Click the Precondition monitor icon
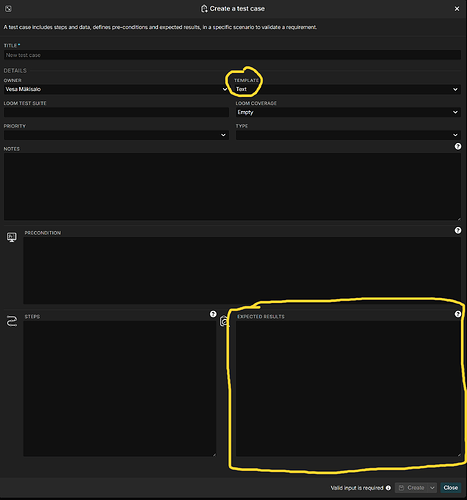The width and height of the screenshot is (467, 500). [x=12, y=237]
